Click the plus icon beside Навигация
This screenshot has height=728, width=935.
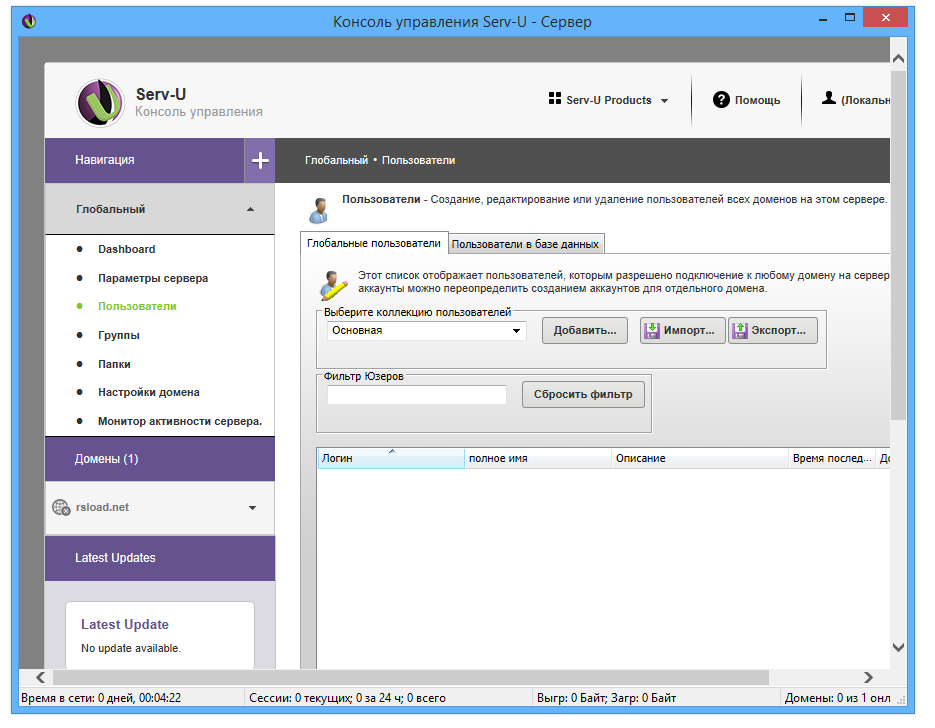[260, 160]
